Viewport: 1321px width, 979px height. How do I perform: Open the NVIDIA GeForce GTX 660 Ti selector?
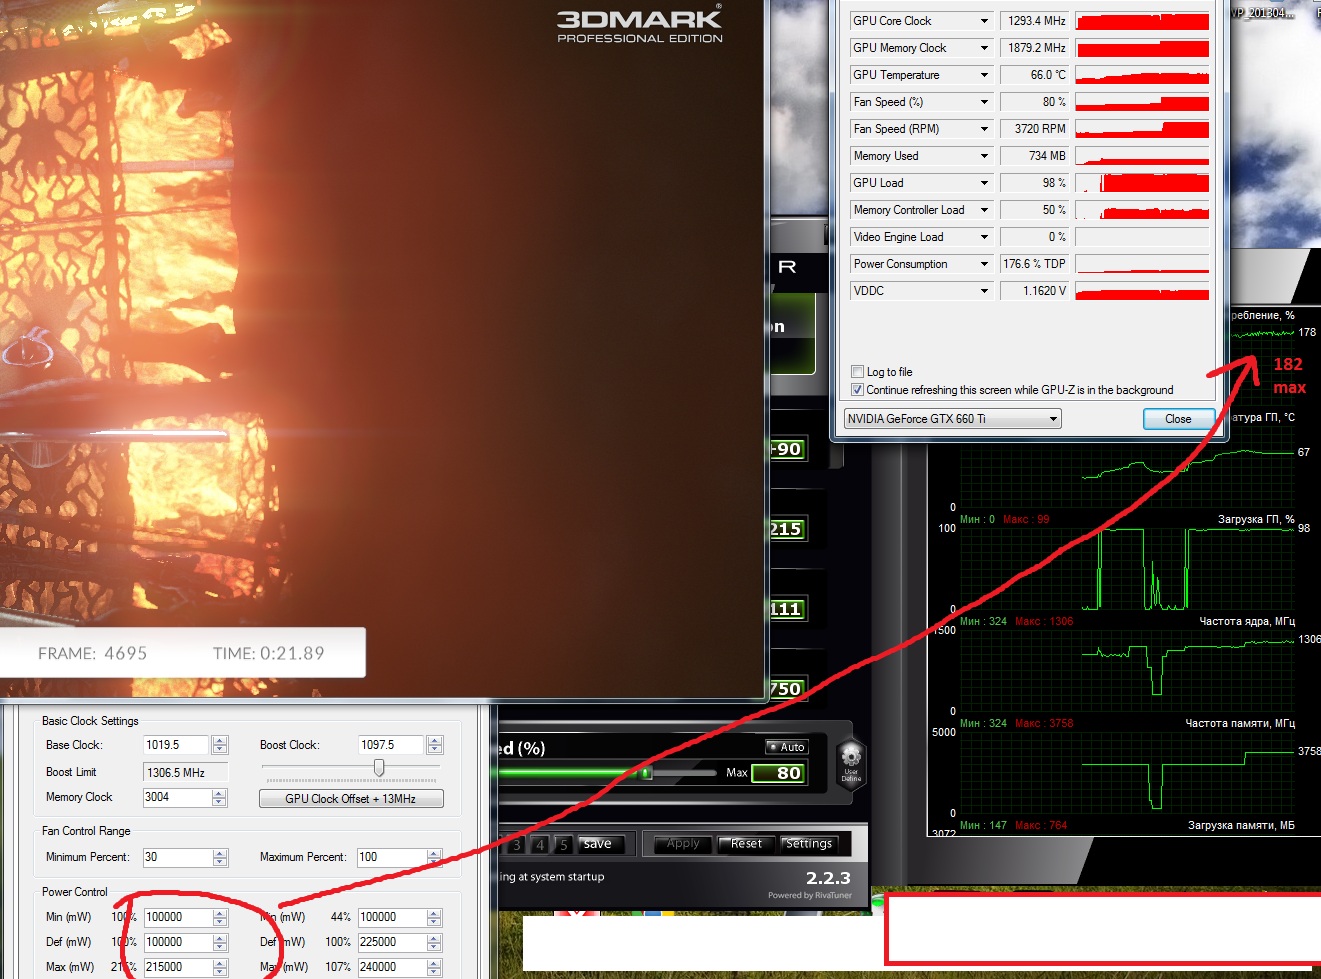click(x=952, y=419)
